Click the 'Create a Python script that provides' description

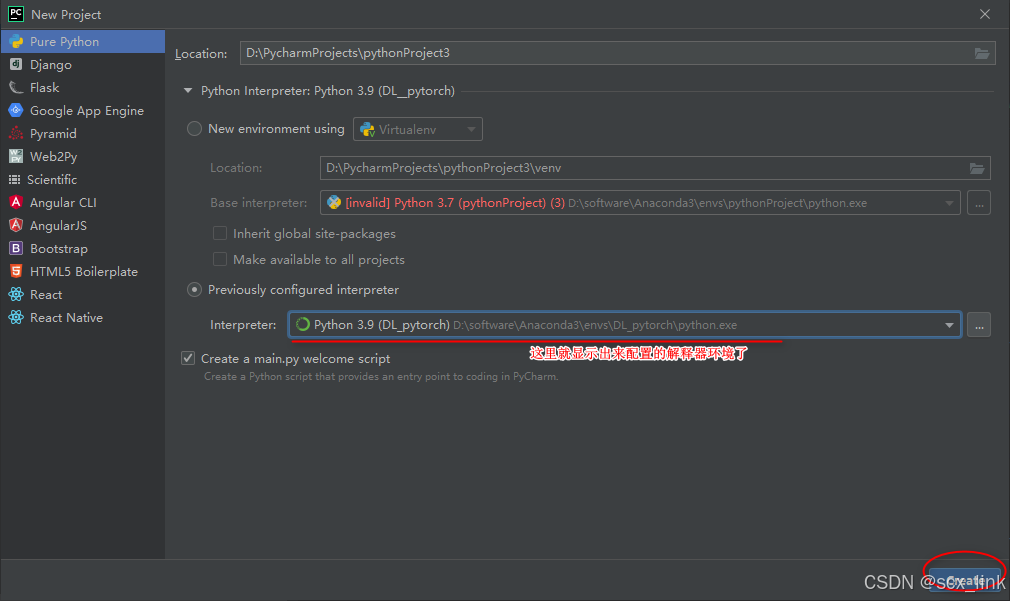(381, 377)
